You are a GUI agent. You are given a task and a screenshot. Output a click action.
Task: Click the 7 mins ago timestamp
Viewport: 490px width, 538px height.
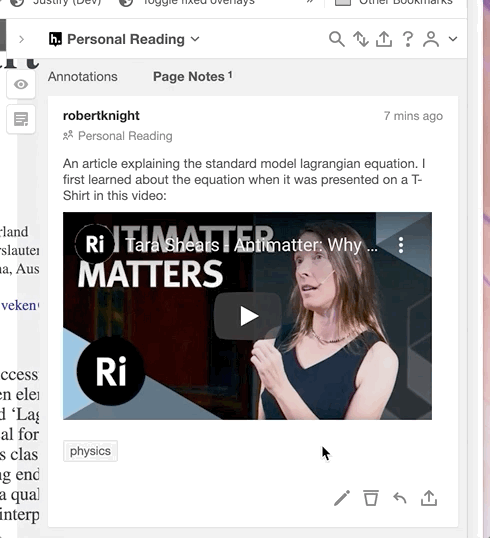click(413, 116)
